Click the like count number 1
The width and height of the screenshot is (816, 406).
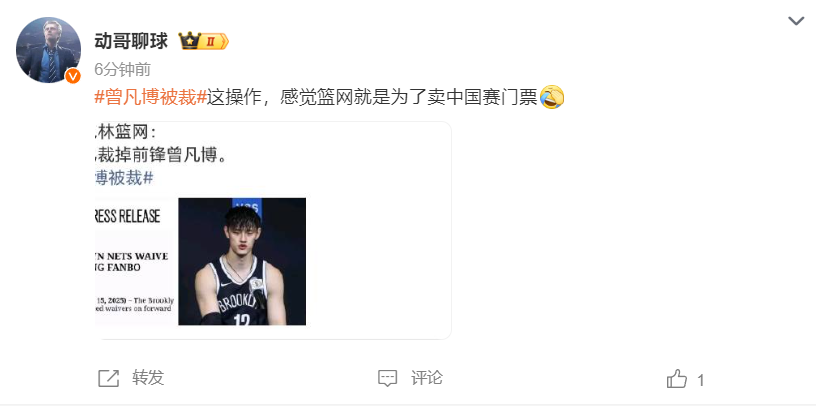700,380
